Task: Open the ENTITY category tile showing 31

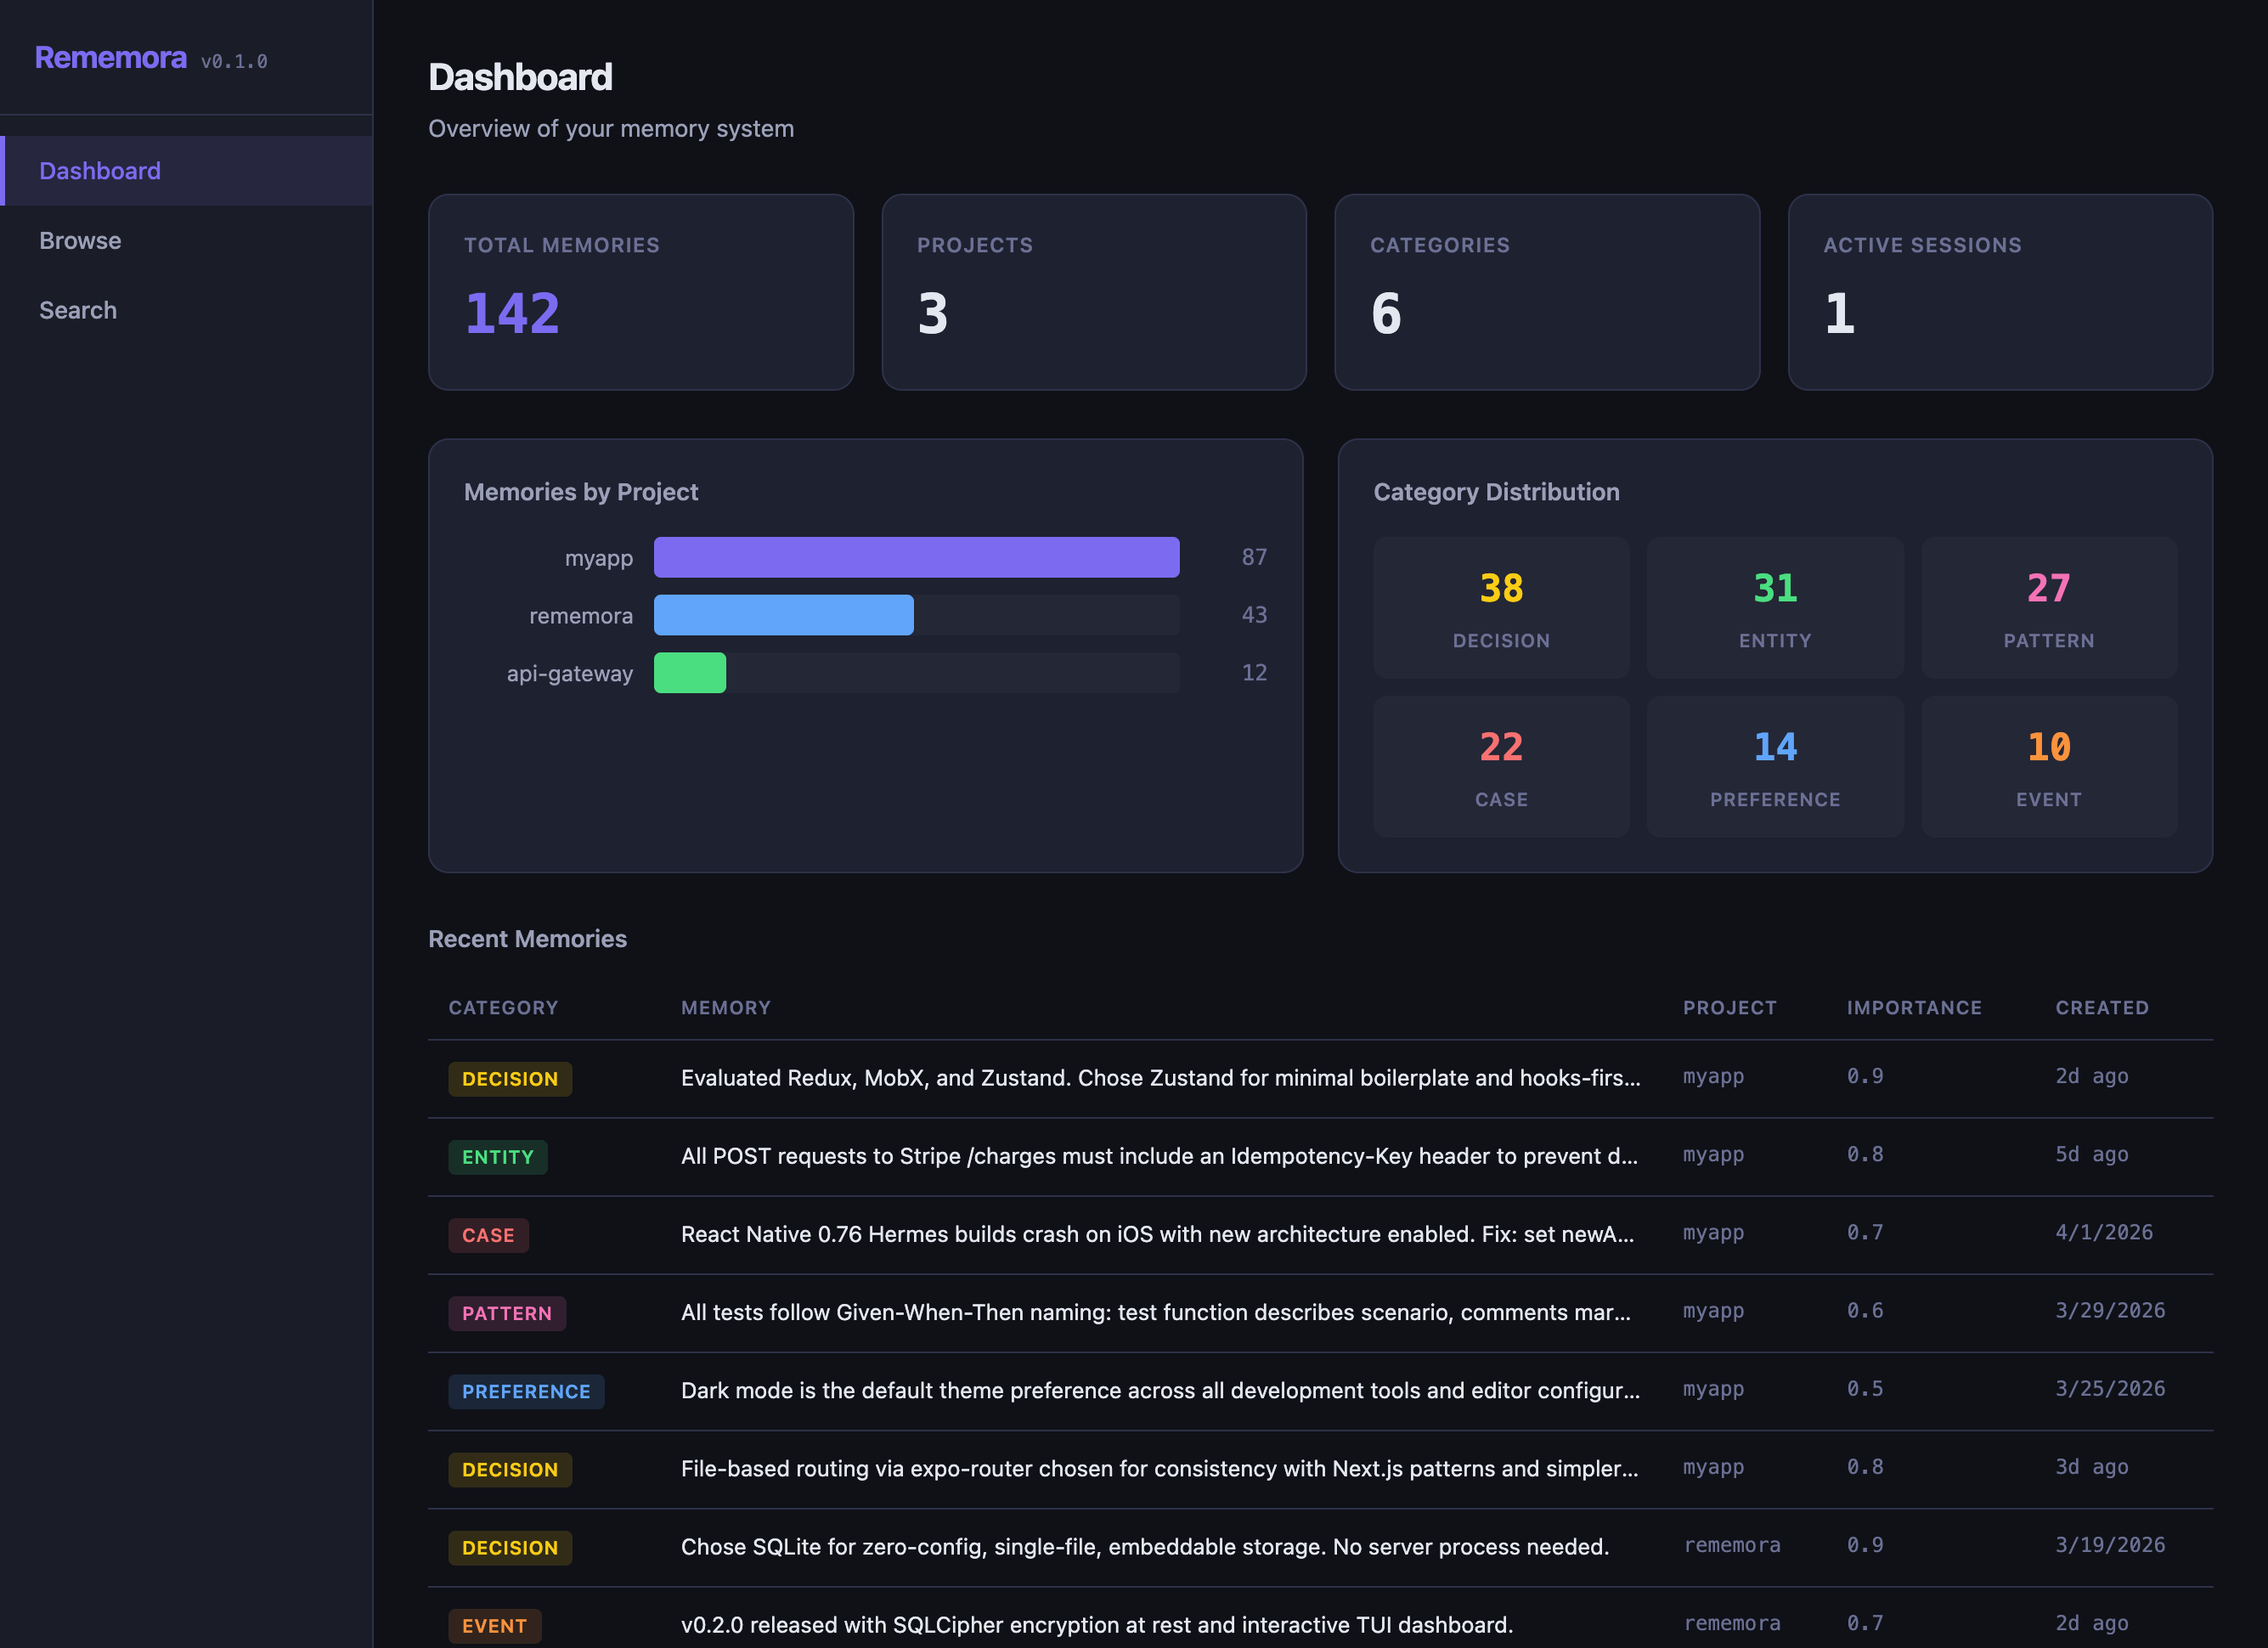Action: click(x=1775, y=608)
